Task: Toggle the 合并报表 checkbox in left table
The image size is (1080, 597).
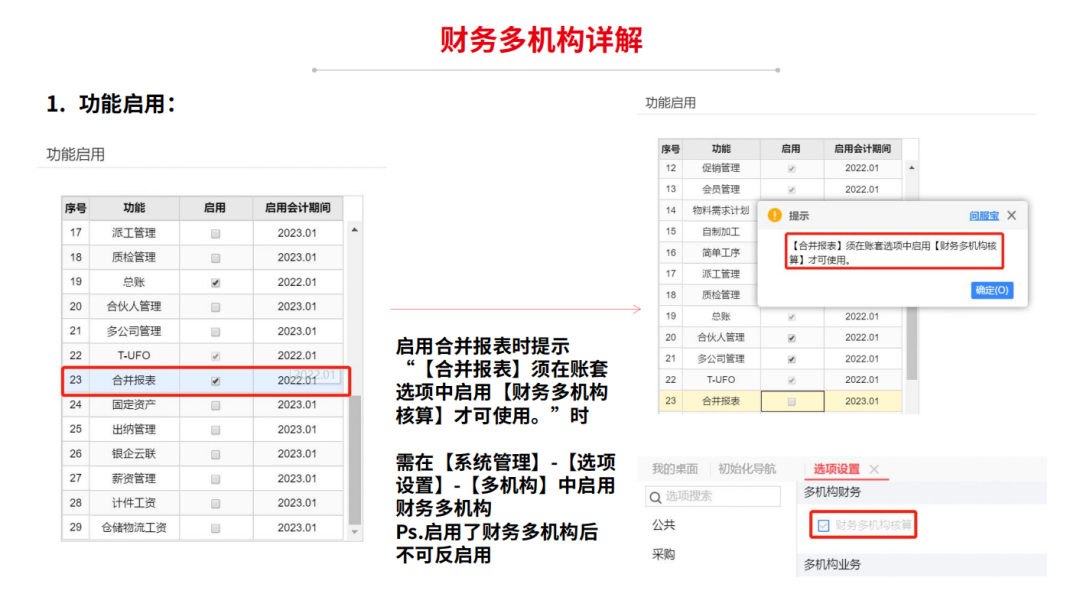Action: click(215, 381)
